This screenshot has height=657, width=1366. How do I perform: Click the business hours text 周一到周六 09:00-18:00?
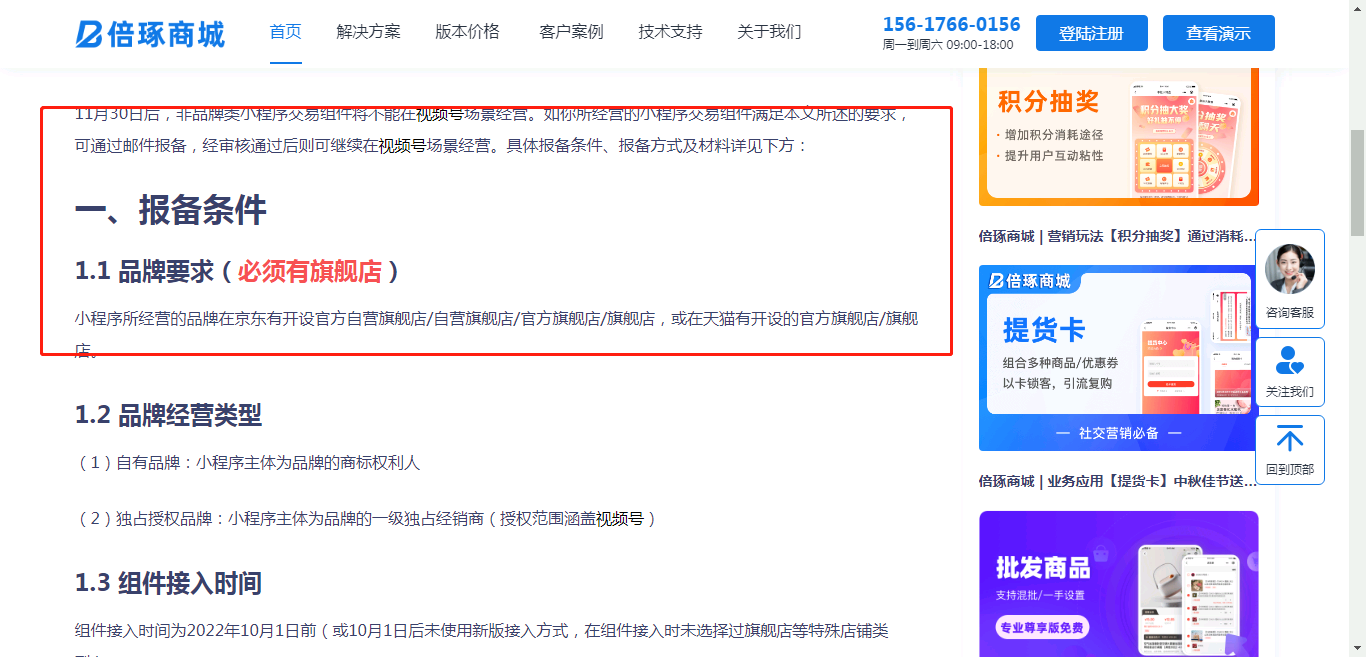pos(948,45)
